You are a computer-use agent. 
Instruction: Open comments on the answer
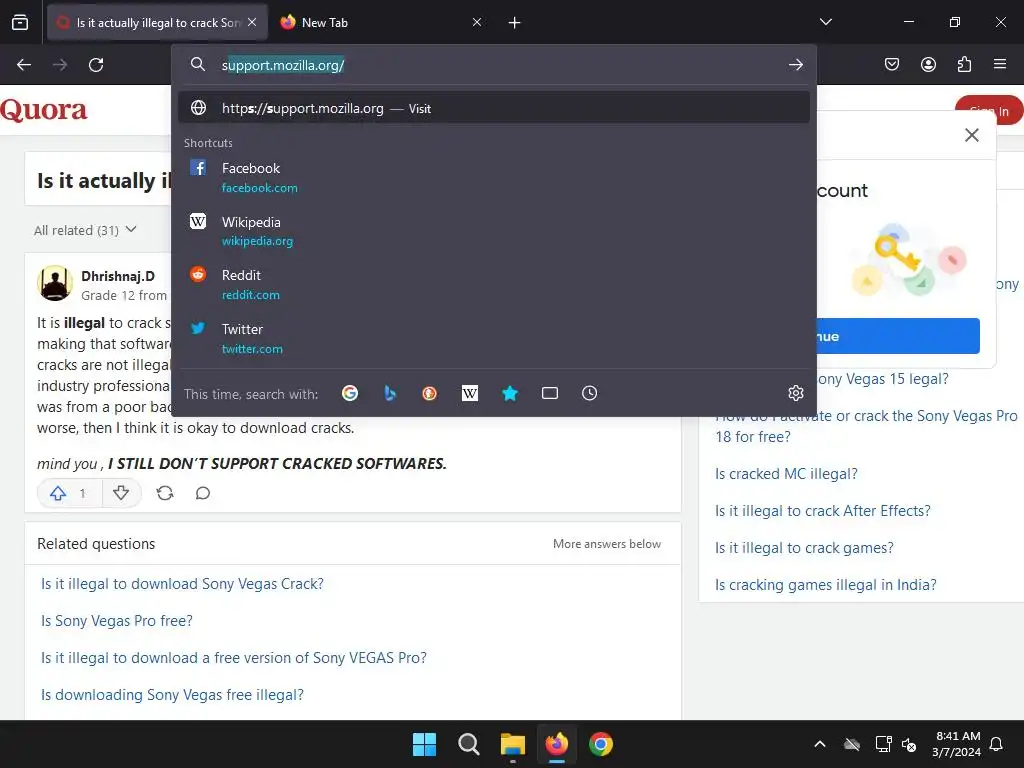203,493
